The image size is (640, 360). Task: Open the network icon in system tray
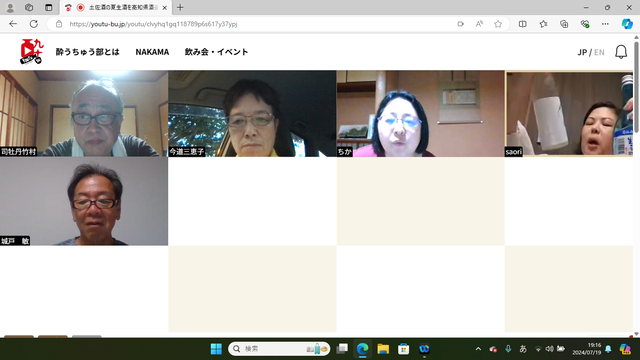tap(538, 349)
